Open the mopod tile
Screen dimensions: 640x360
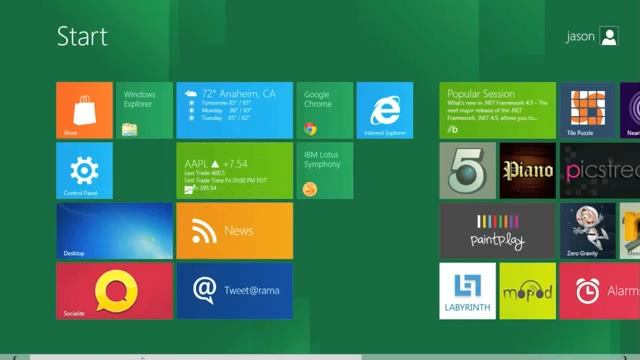pyautogui.click(x=528, y=291)
